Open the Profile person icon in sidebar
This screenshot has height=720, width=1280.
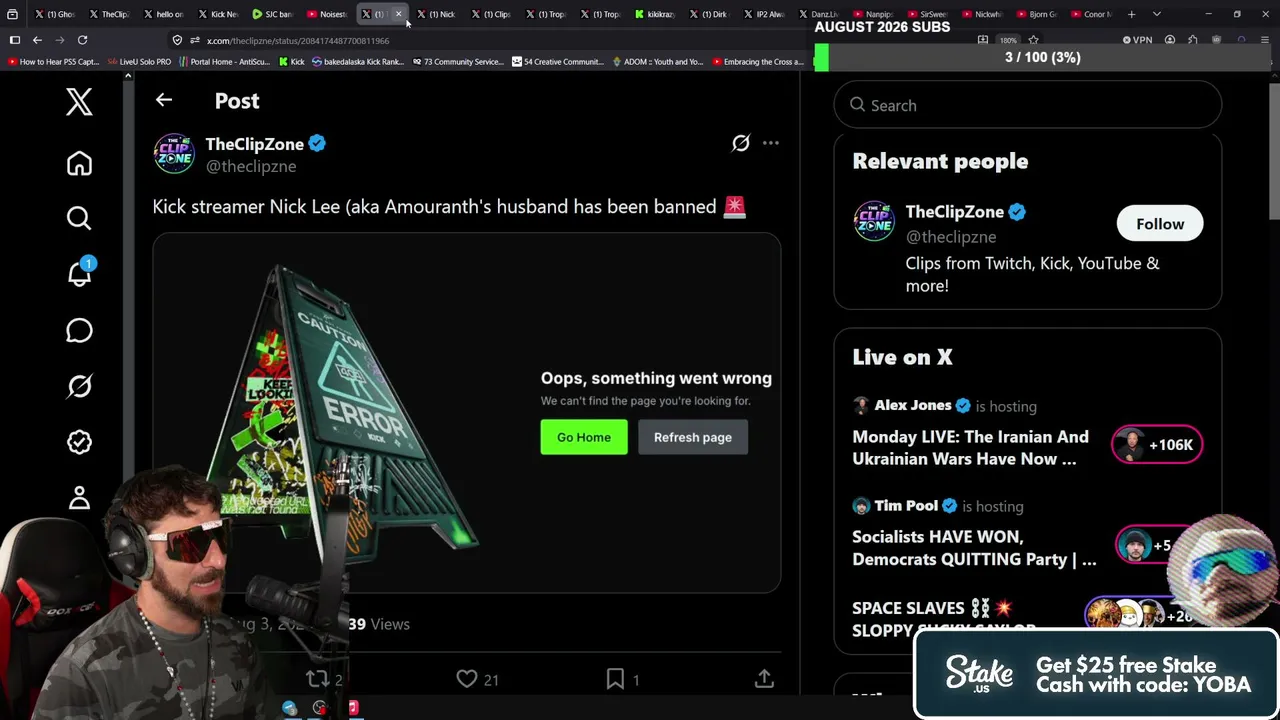pos(79,497)
